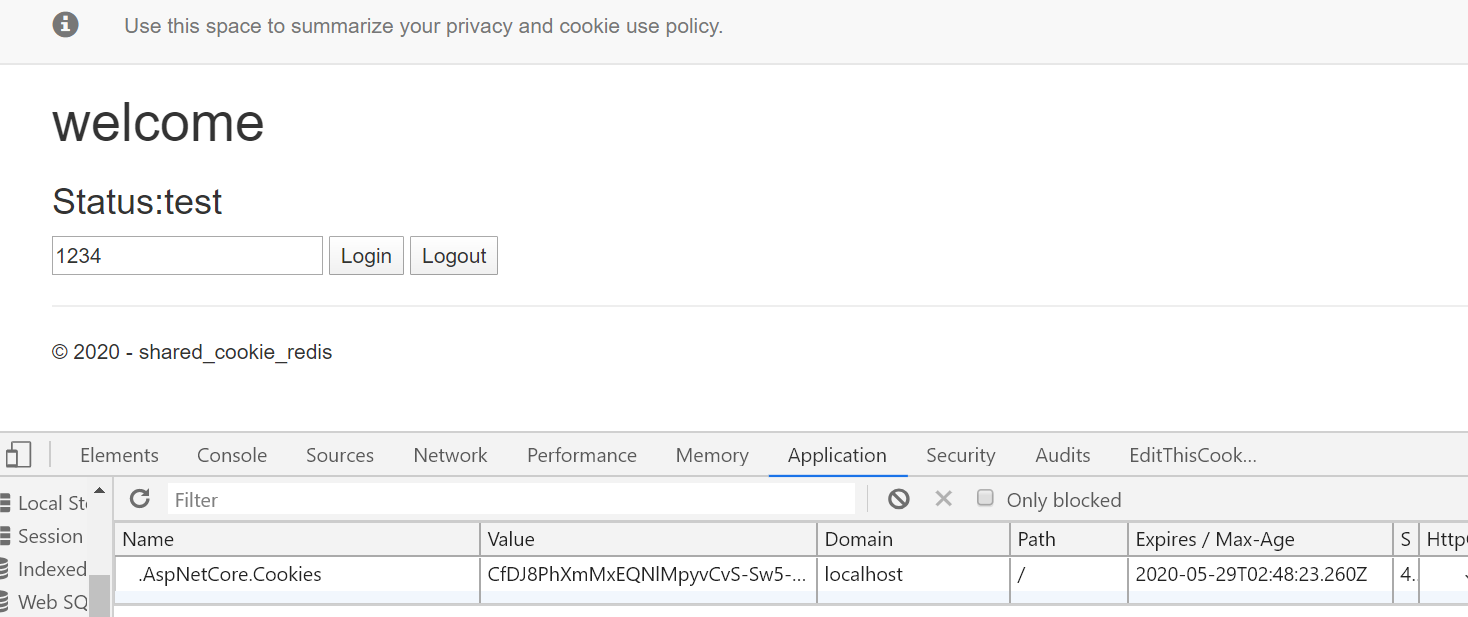
Task: Open the EditThisCookie DevTools tab
Action: pyautogui.click(x=1193, y=455)
